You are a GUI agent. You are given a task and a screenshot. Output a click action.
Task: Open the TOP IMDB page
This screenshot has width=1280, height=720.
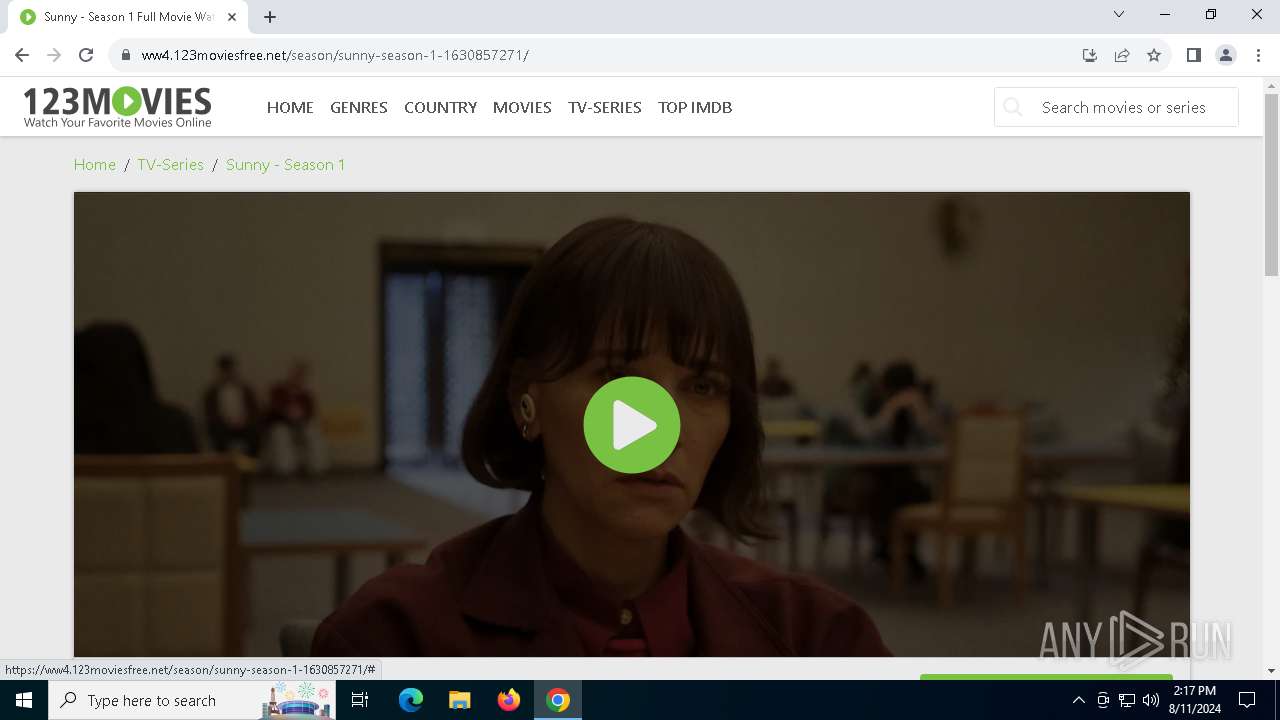coord(695,107)
